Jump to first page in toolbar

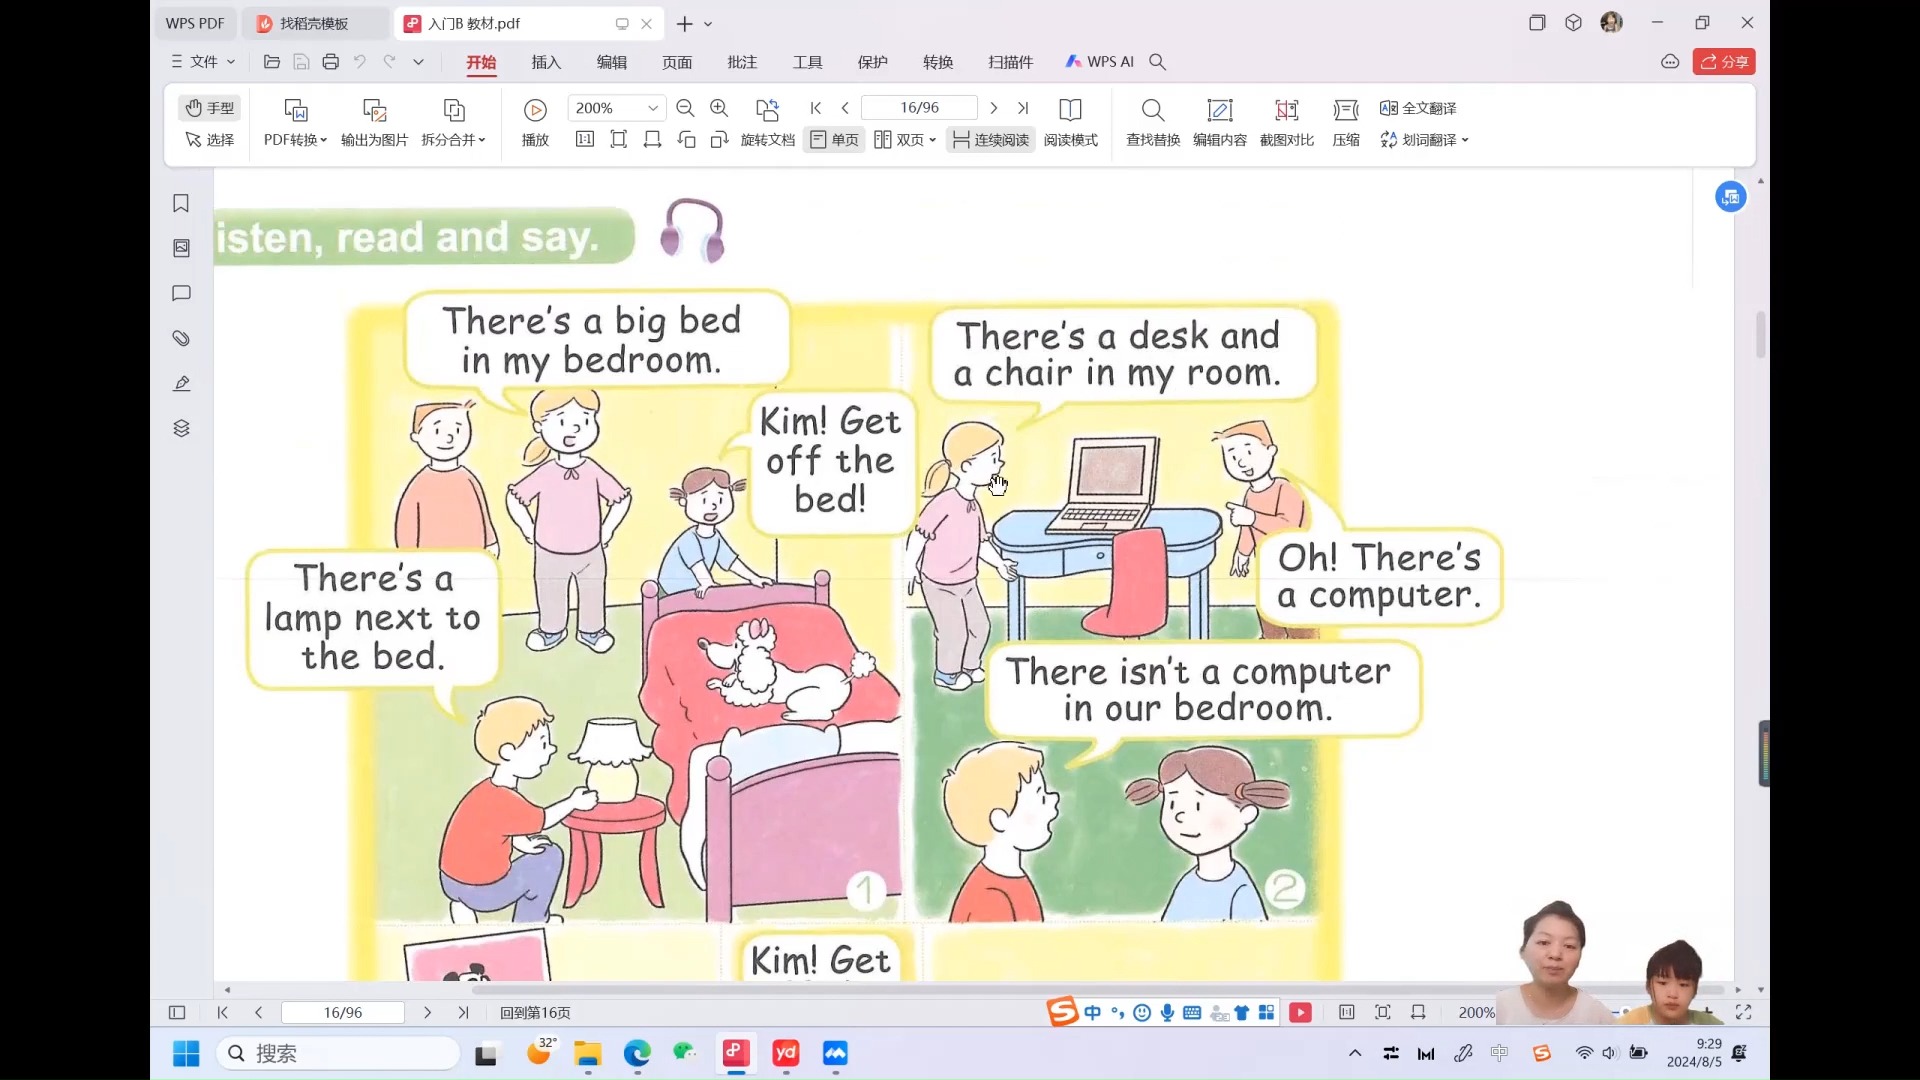coord(816,108)
